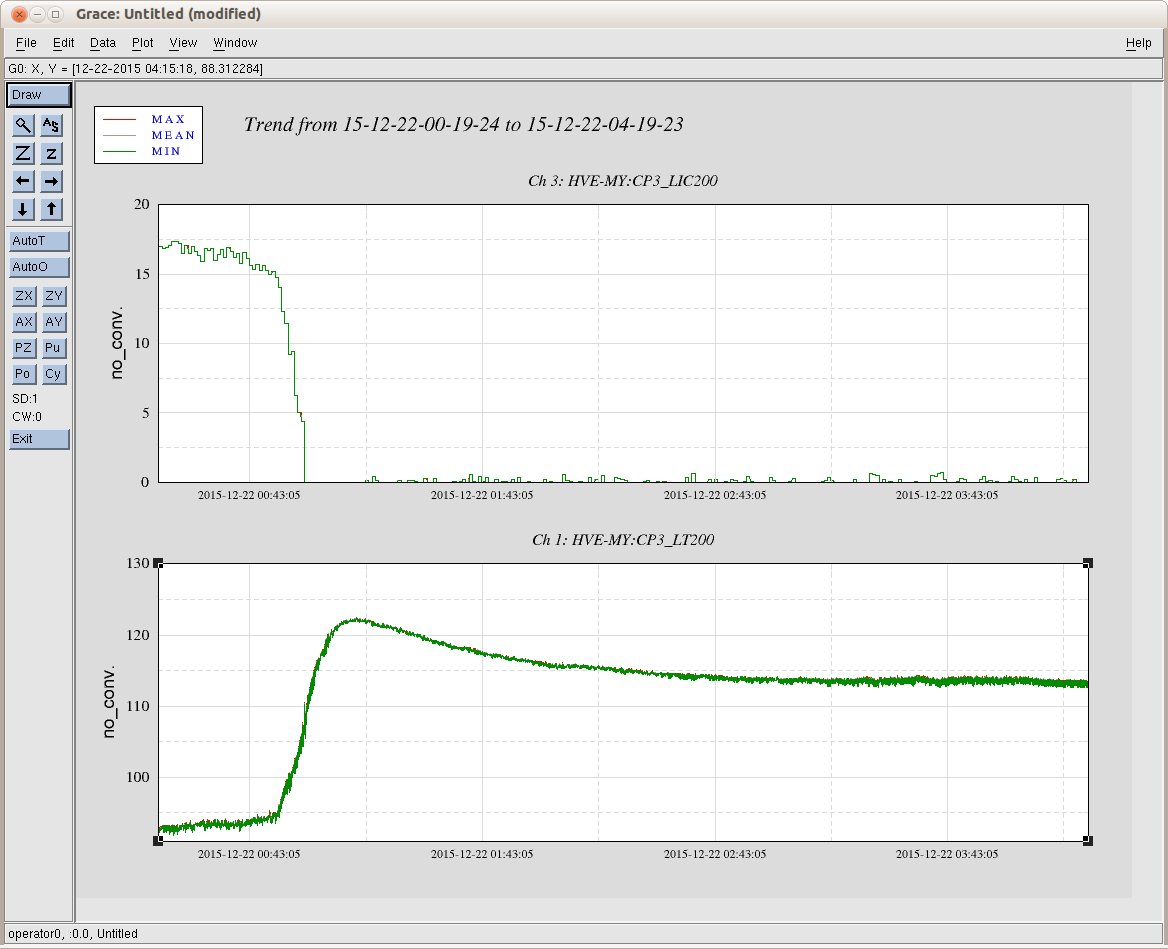Click upper graph's no_conv. axis label
Viewport: 1168px width, 949px height.
[116, 343]
